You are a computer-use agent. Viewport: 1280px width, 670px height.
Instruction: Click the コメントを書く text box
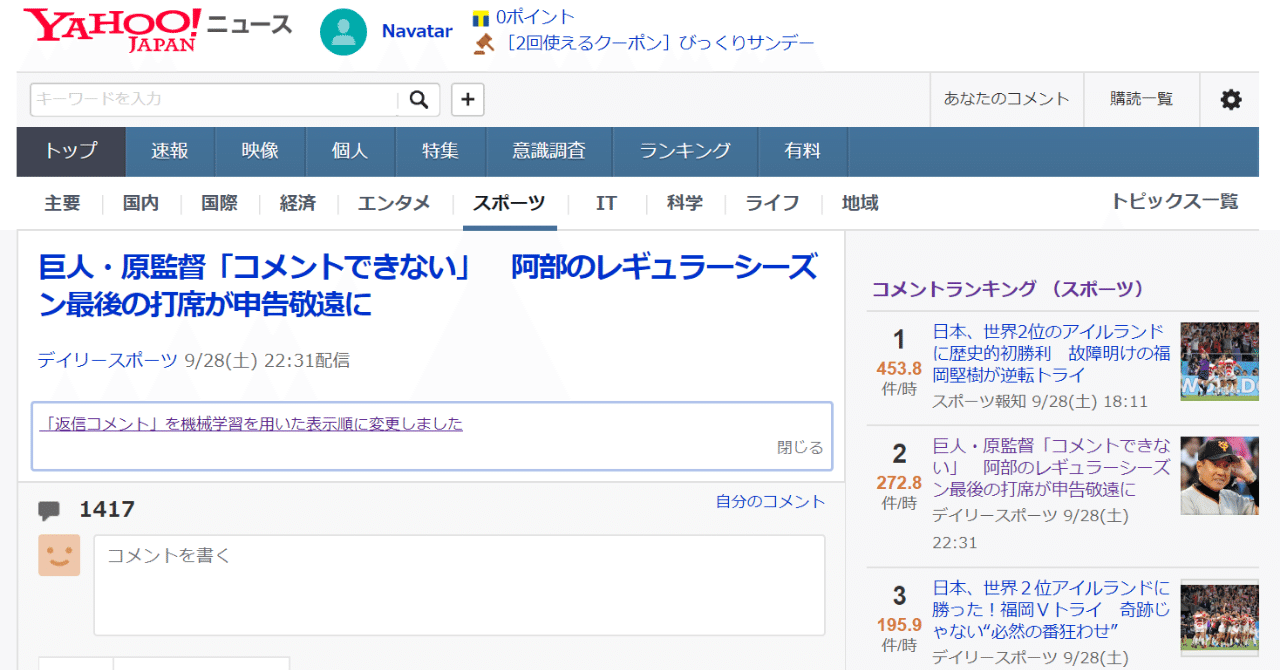click(459, 585)
